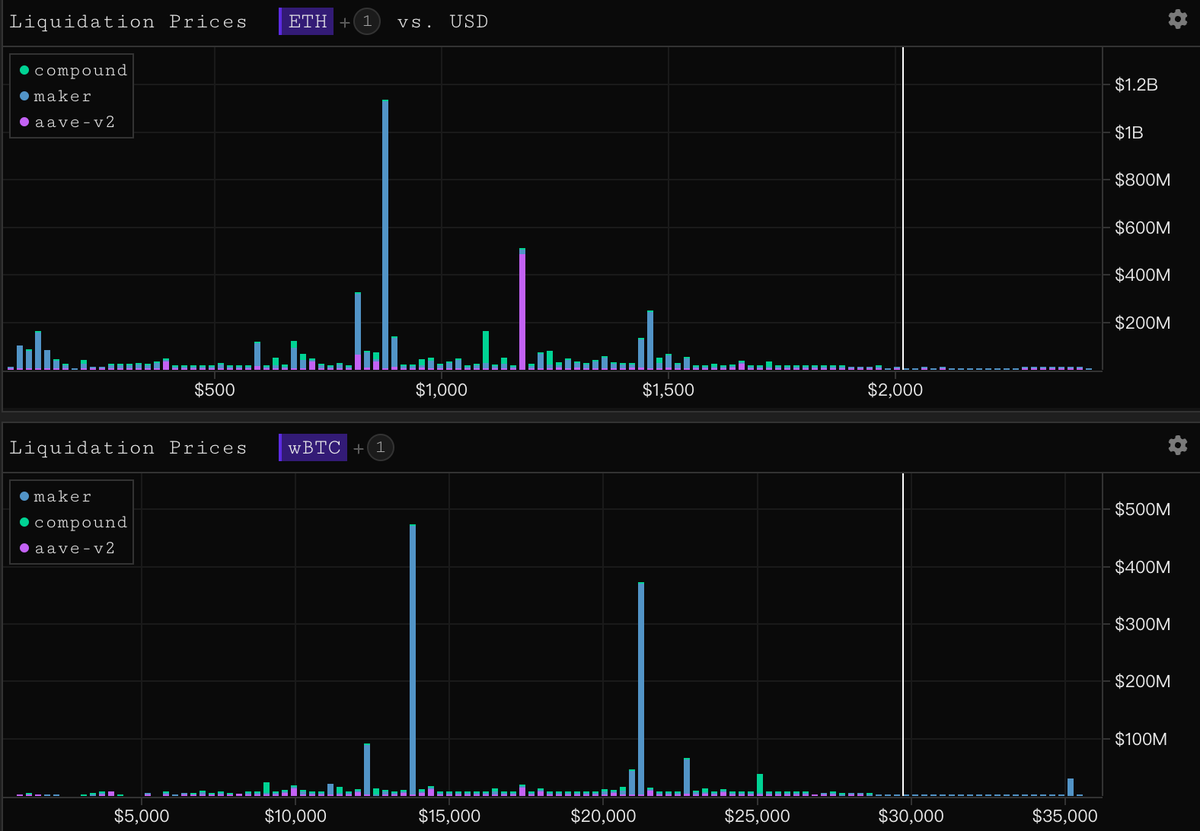Click the $100M y-axis label
The width and height of the screenshot is (1200, 831).
(1142, 740)
